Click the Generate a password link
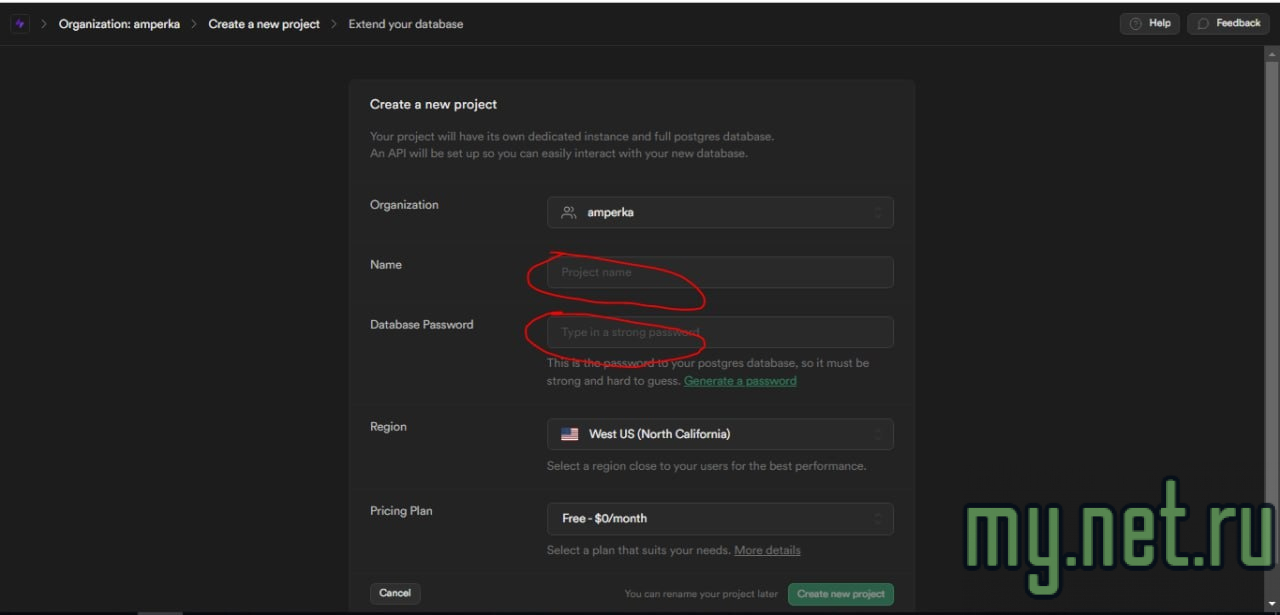The width and height of the screenshot is (1280, 615). point(740,381)
